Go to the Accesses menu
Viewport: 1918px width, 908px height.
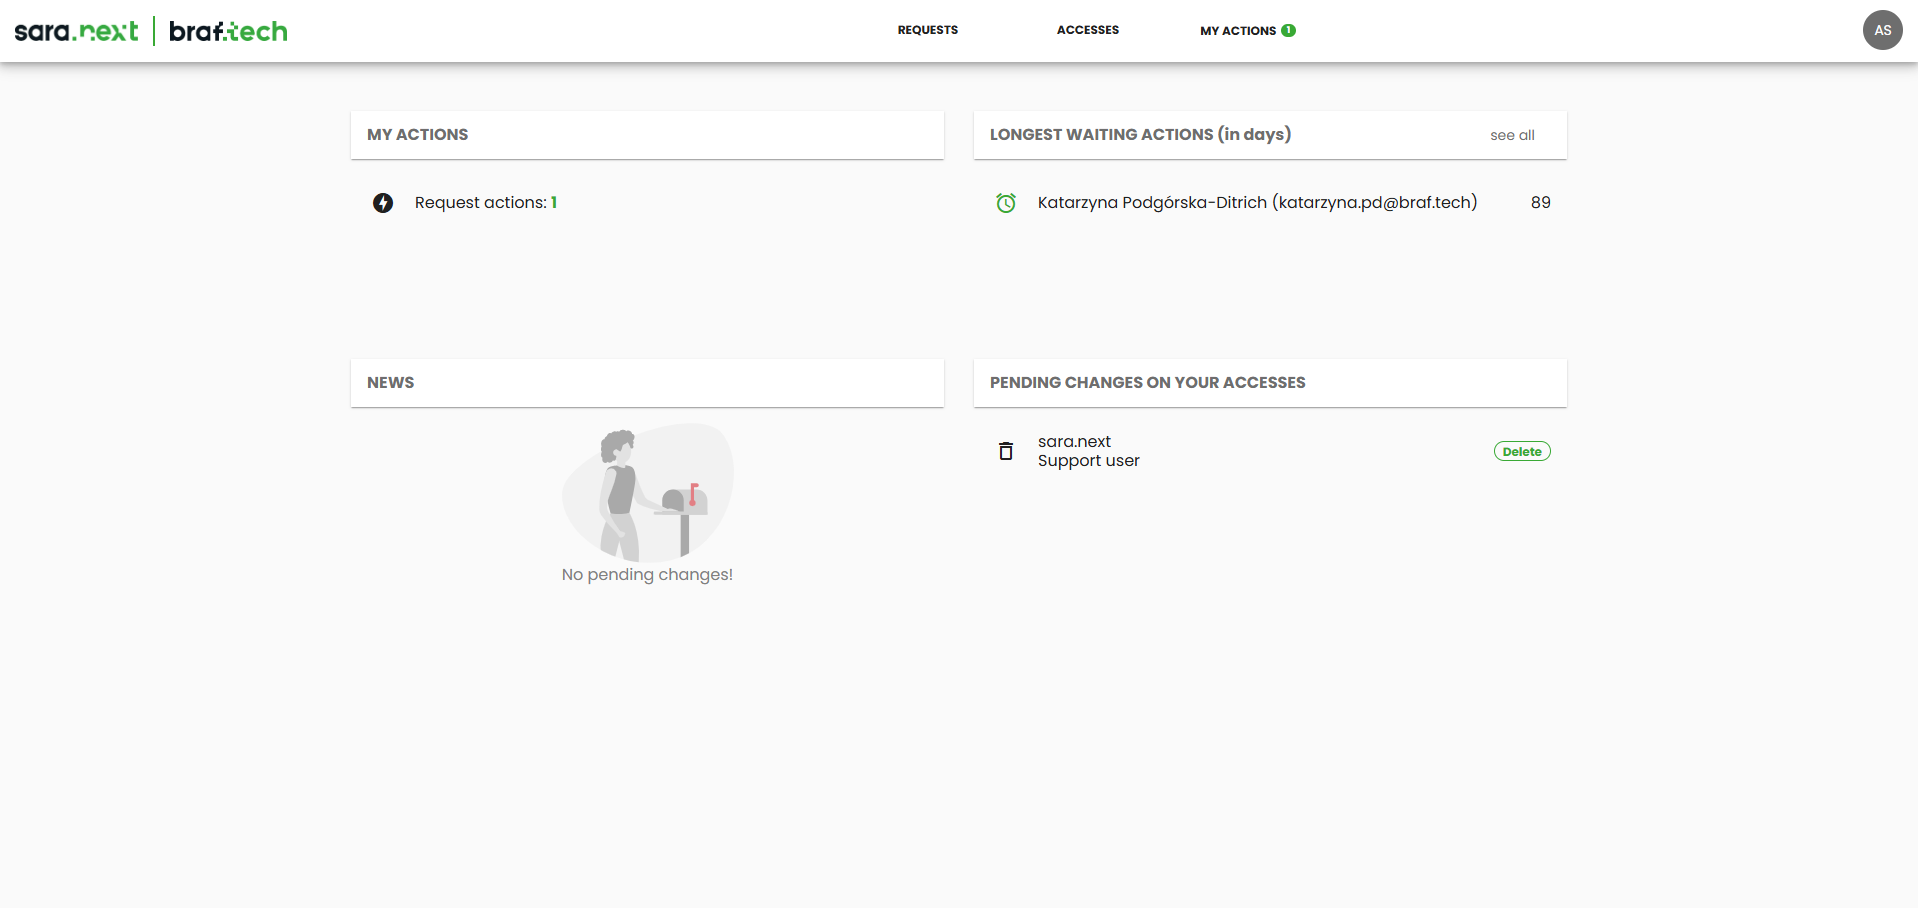click(x=1087, y=30)
